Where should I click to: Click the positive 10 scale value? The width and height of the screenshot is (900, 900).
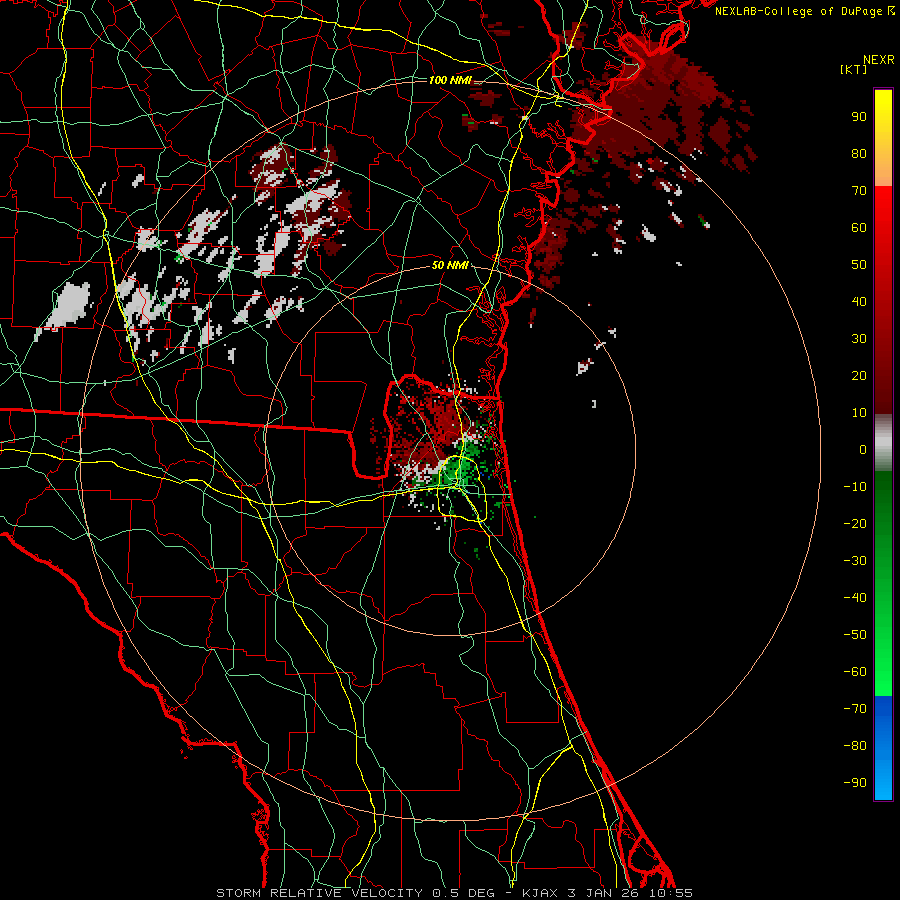point(859,413)
